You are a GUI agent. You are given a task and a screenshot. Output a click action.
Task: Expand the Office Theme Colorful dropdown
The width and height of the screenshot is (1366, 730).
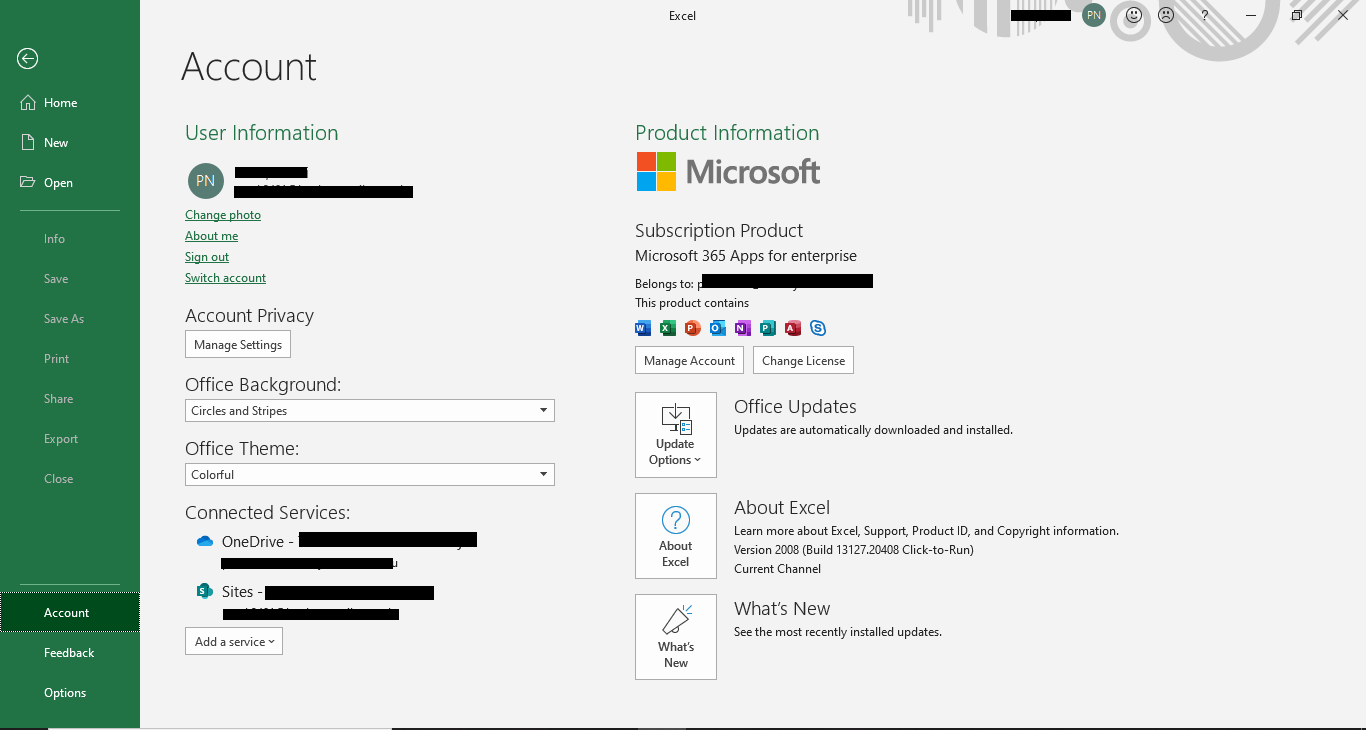point(370,475)
